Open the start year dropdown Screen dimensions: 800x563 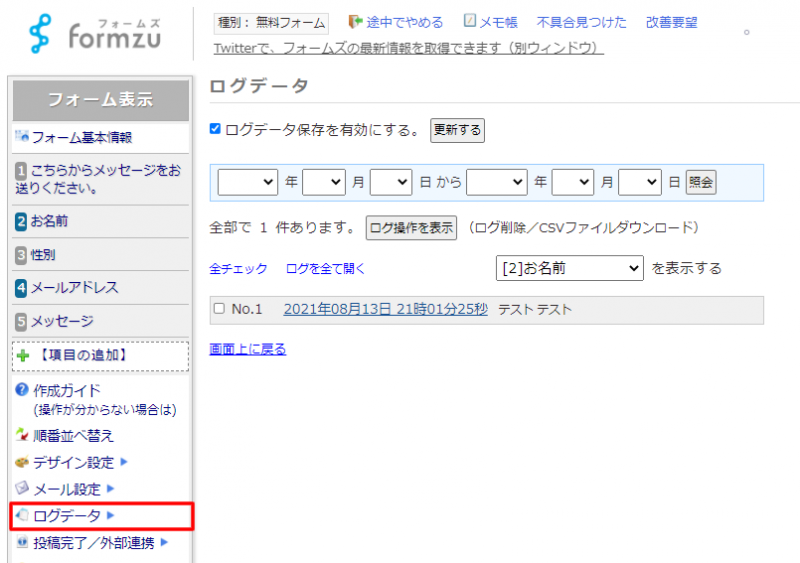[247, 182]
